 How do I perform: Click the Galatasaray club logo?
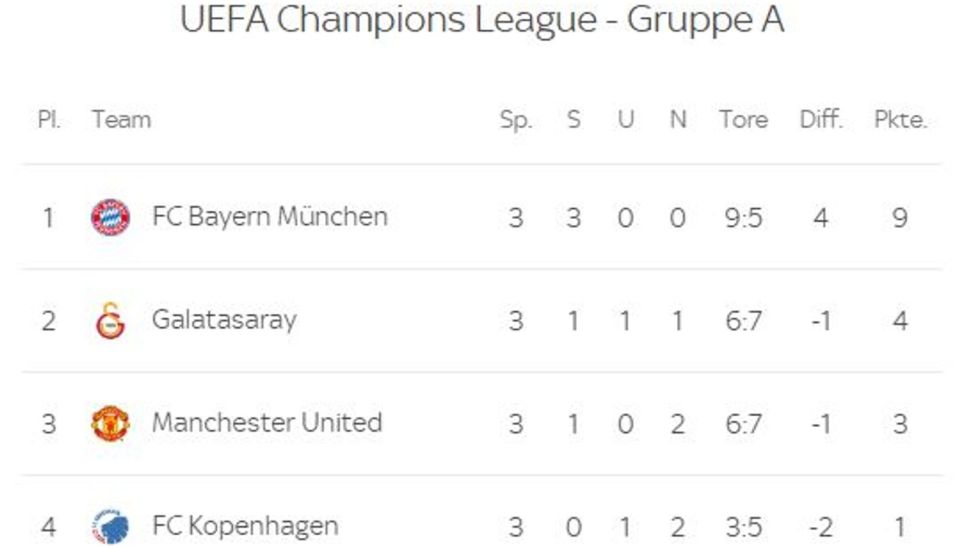110,320
